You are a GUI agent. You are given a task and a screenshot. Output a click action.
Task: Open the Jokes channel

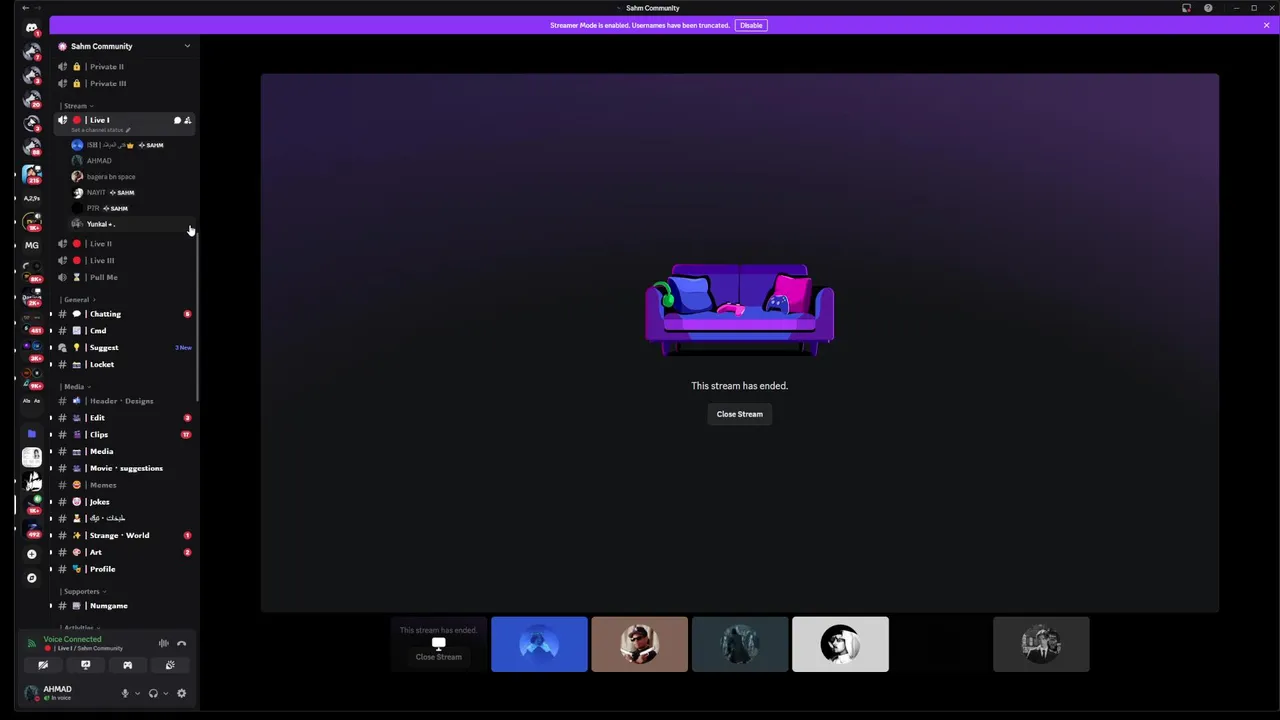pos(124,502)
